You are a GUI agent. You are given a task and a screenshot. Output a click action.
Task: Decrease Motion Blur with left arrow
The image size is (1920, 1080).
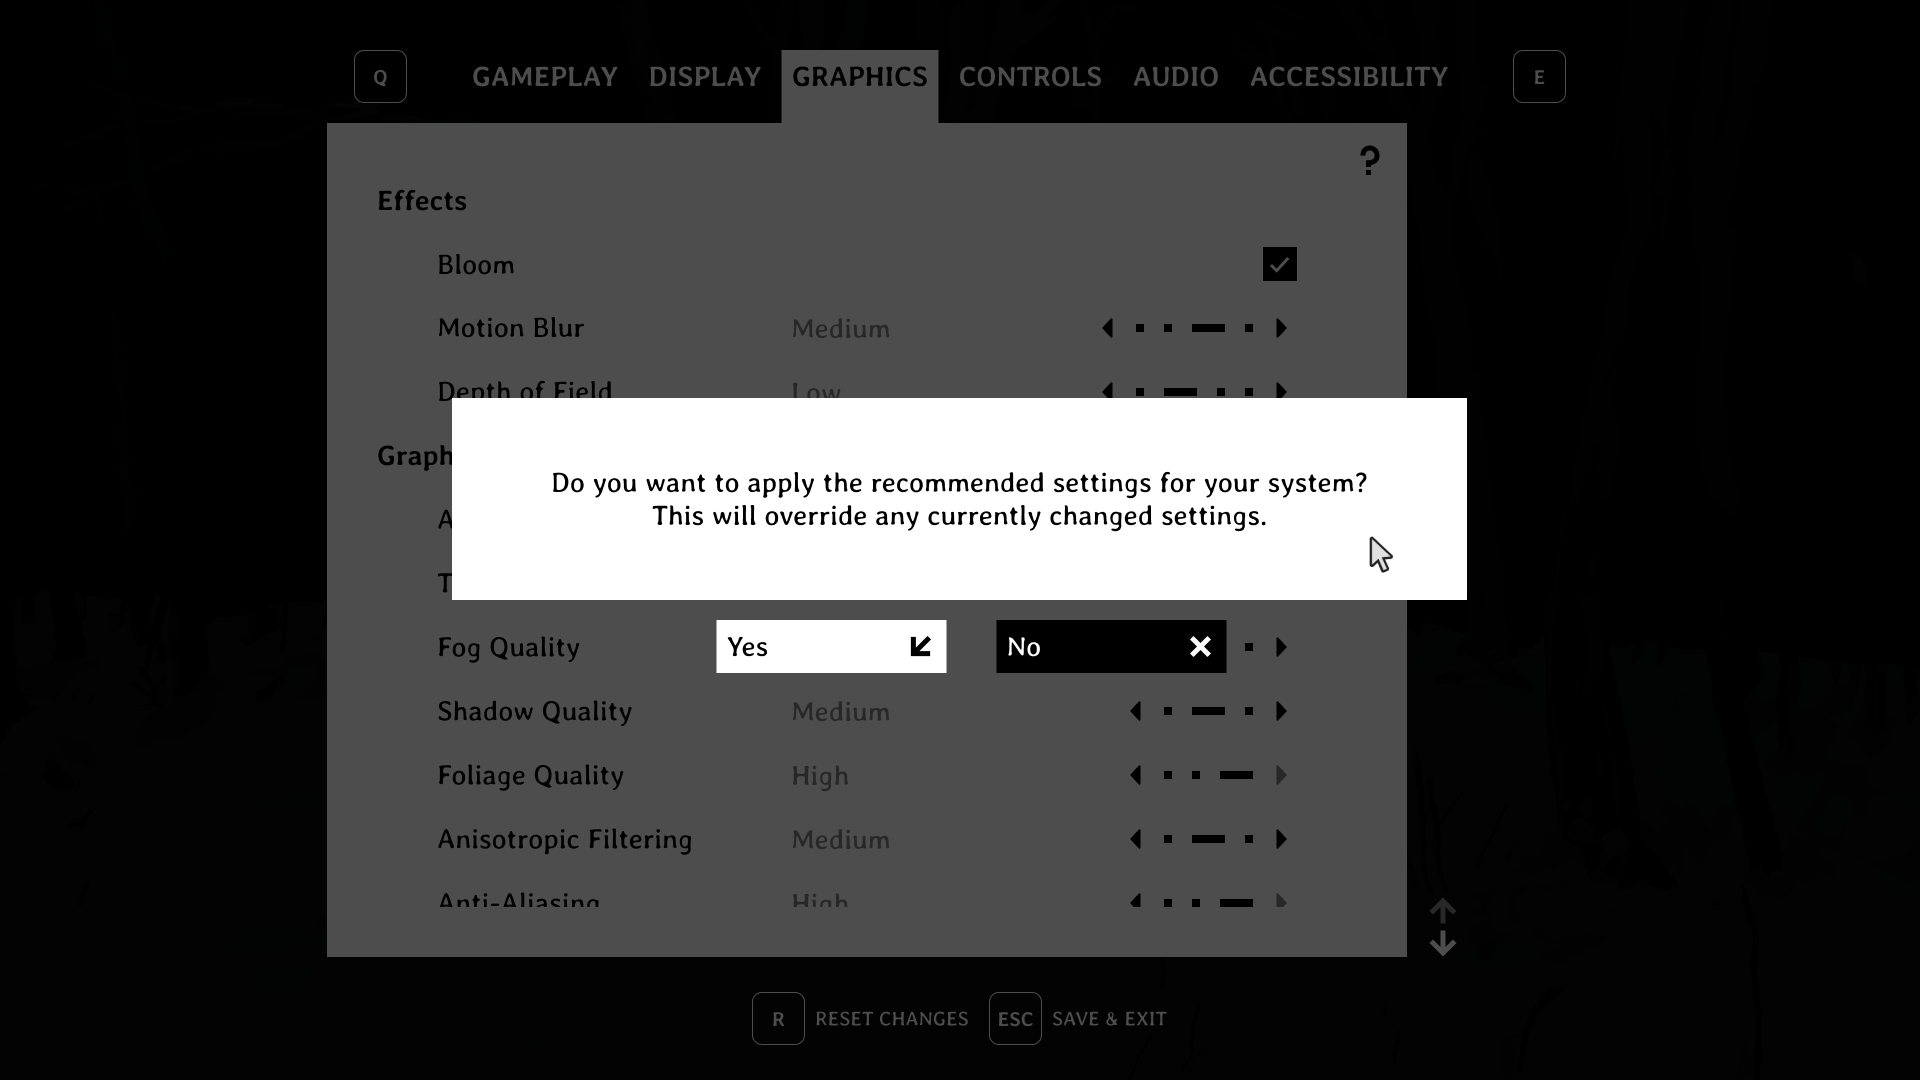click(x=1108, y=328)
